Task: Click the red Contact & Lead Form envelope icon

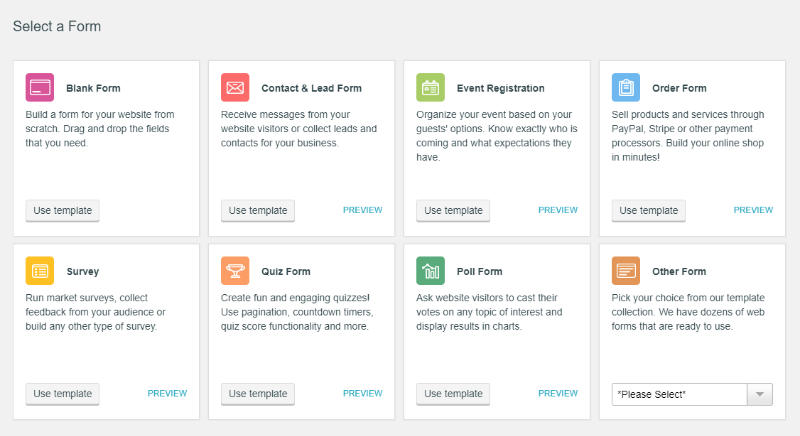Action: tap(235, 88)
